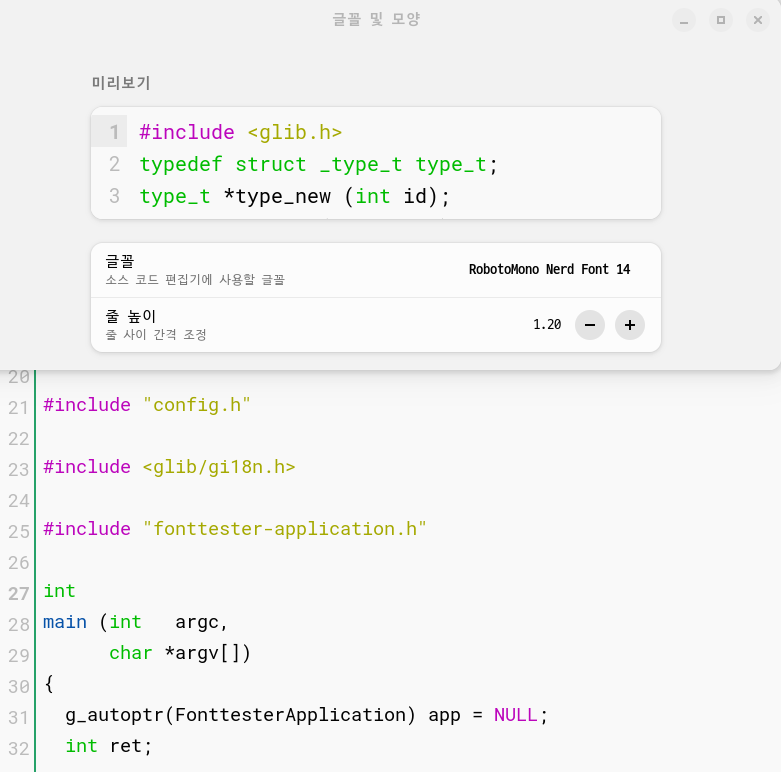Image resolution: width=781 pixels, height=772 pixels.
Task: Click 'argc,' parameter in editor line 28
Action: (201, 623)
